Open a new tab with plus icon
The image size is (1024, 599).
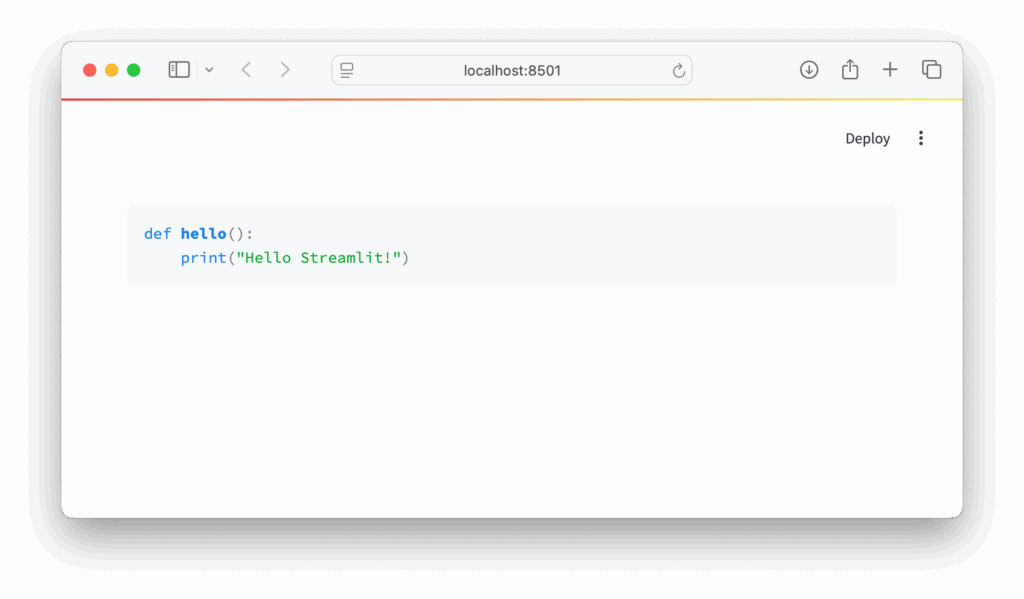(890, 70)
